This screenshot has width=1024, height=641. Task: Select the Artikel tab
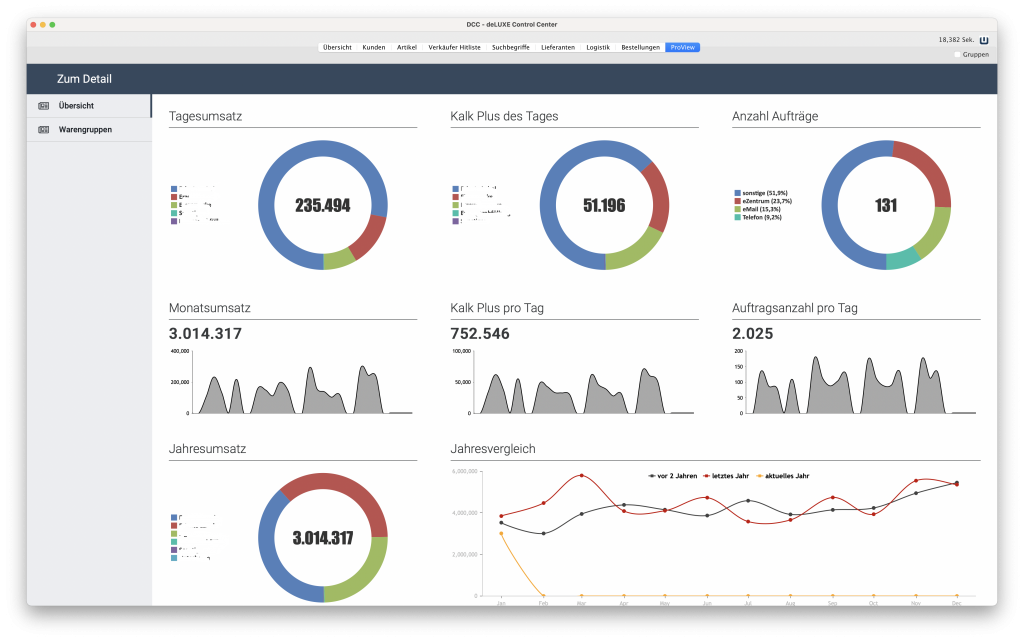(x=406, y=46)
